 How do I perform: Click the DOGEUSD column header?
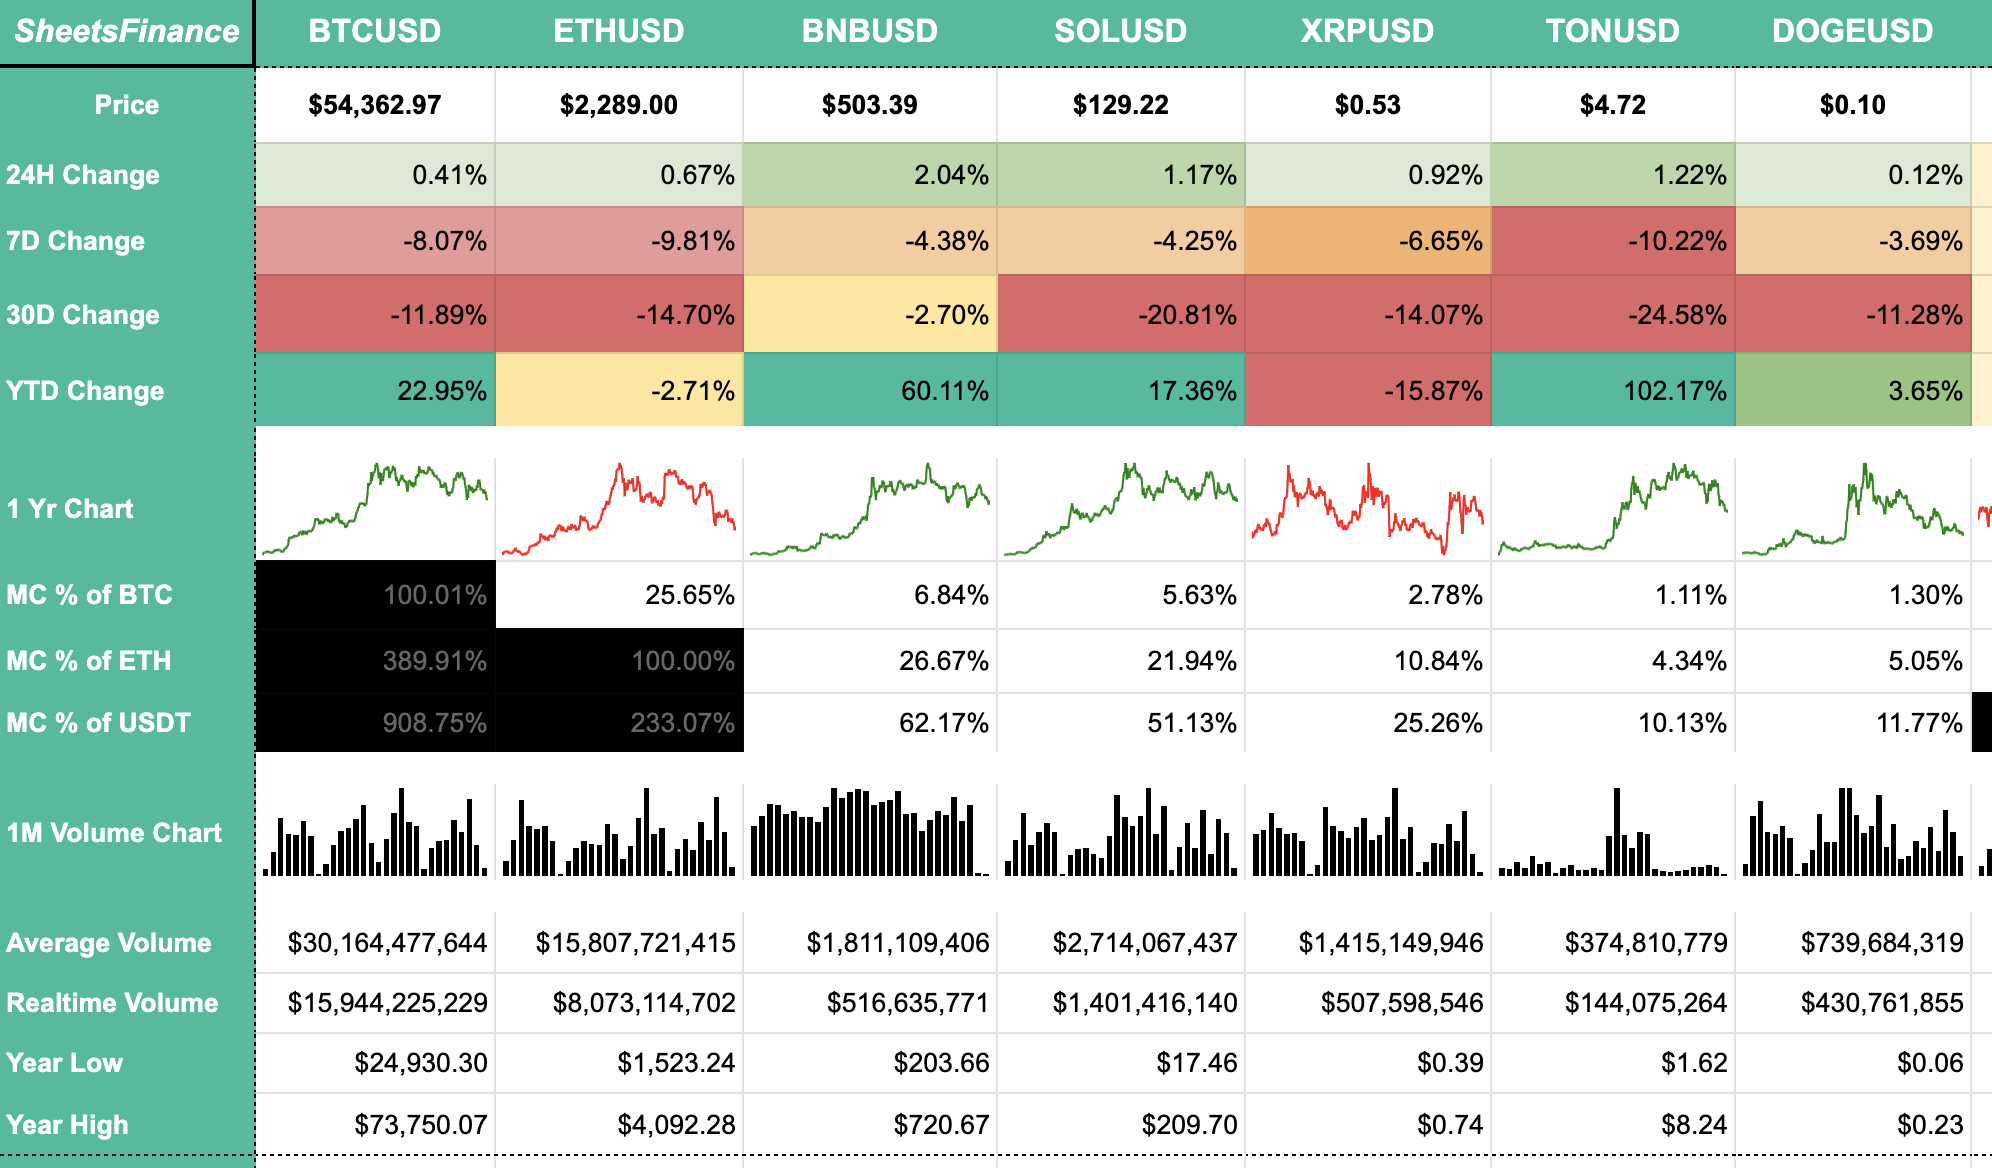coord(1852,30)
